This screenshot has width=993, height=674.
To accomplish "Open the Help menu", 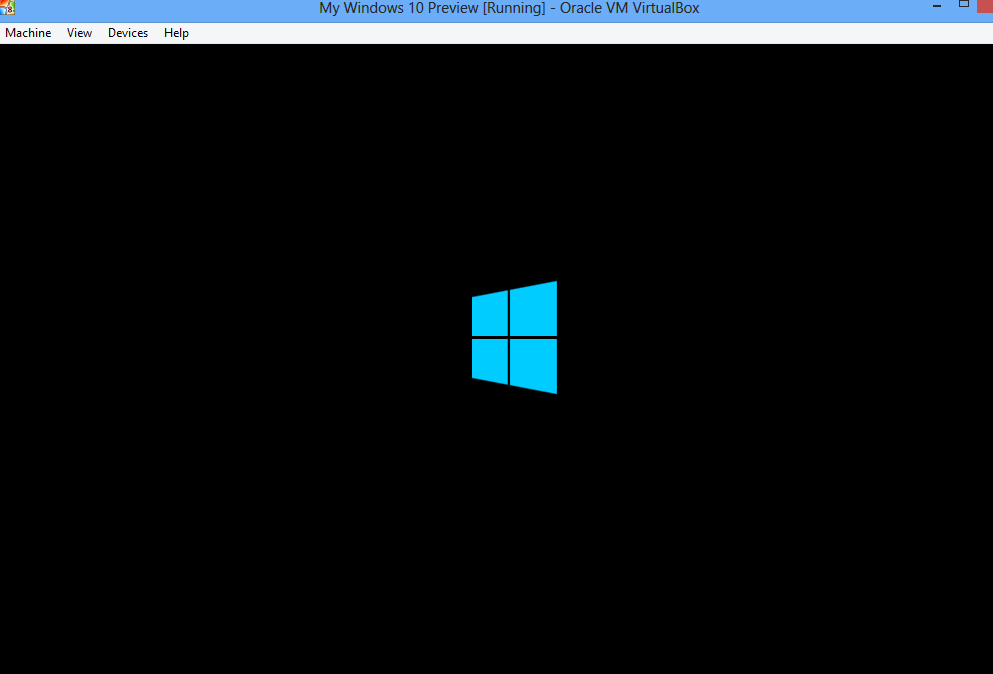I will tap(176, 33).
